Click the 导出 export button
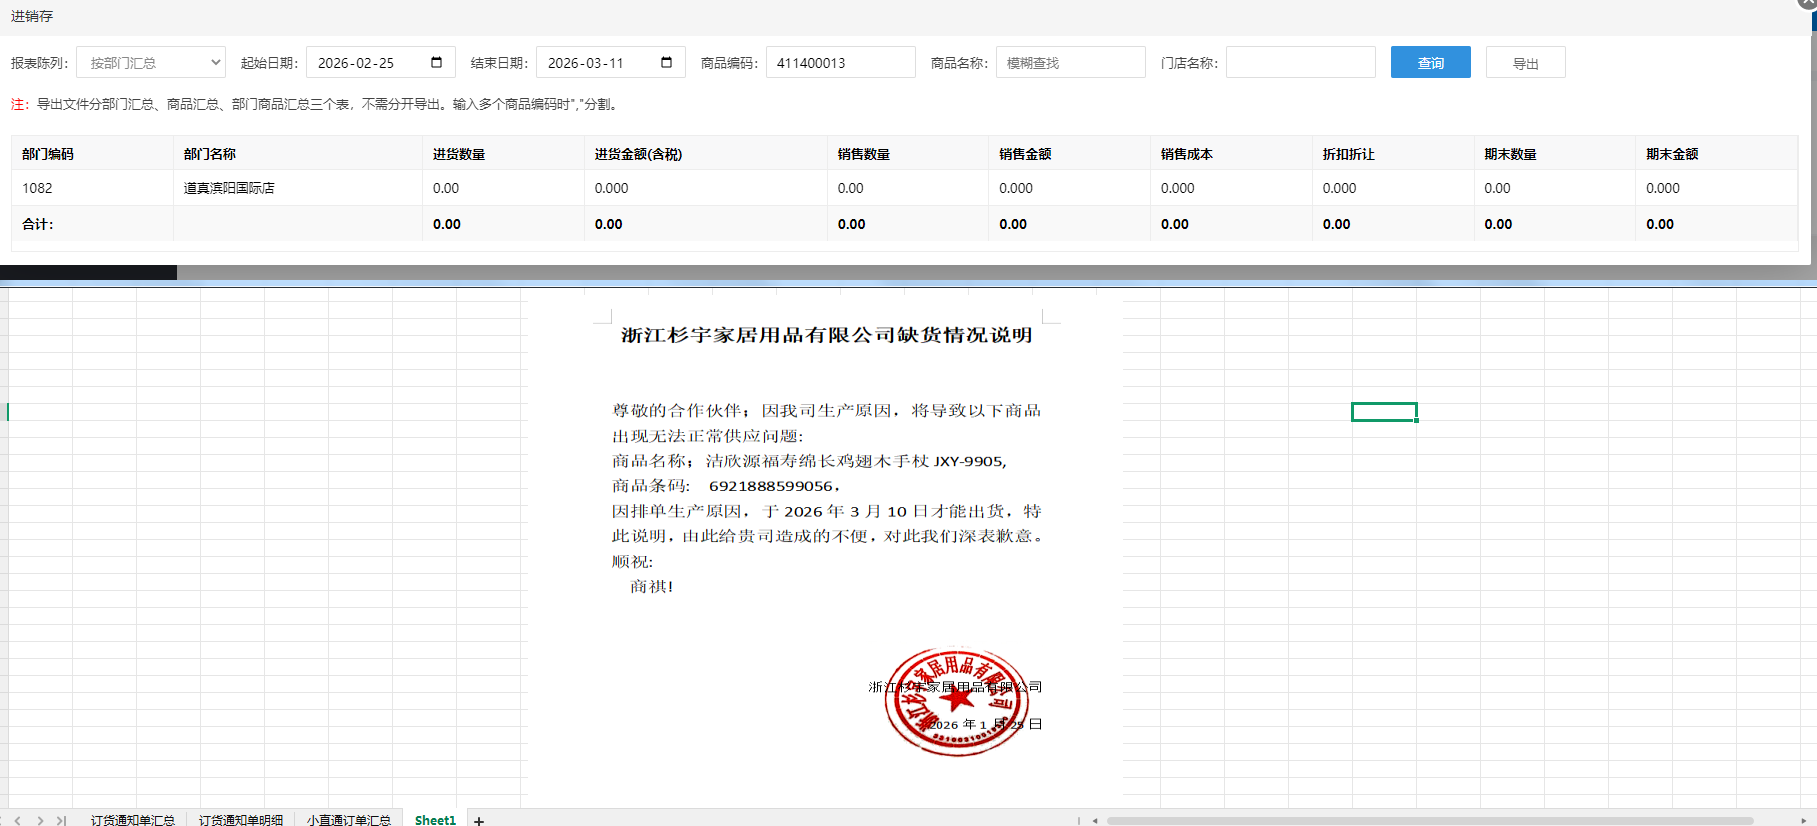The height and width of the screenshot is (826, 1817). 1525,62
